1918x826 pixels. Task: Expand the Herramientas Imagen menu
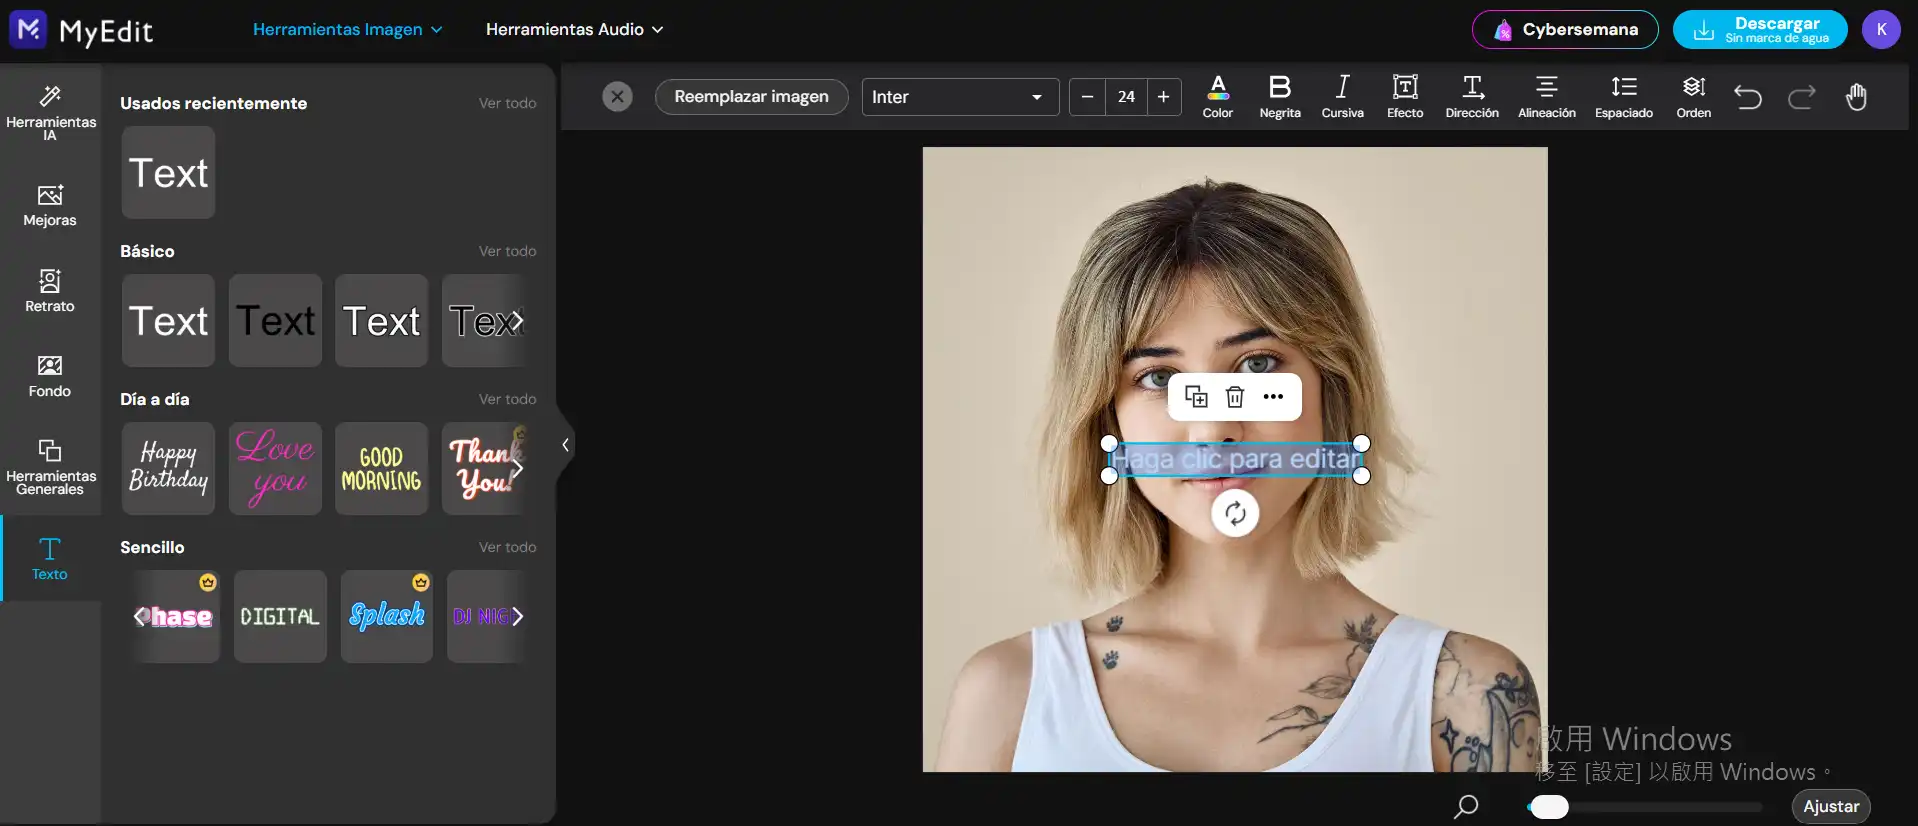347,30
